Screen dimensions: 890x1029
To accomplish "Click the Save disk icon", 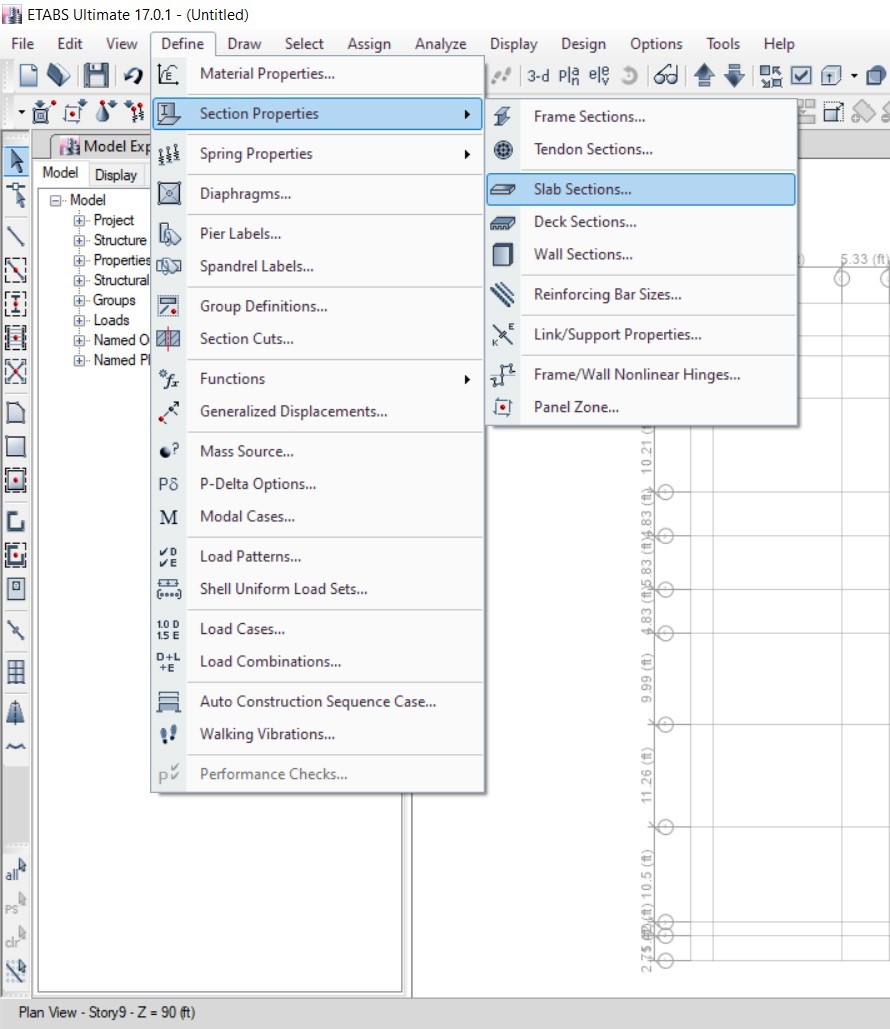I will 95,76.
